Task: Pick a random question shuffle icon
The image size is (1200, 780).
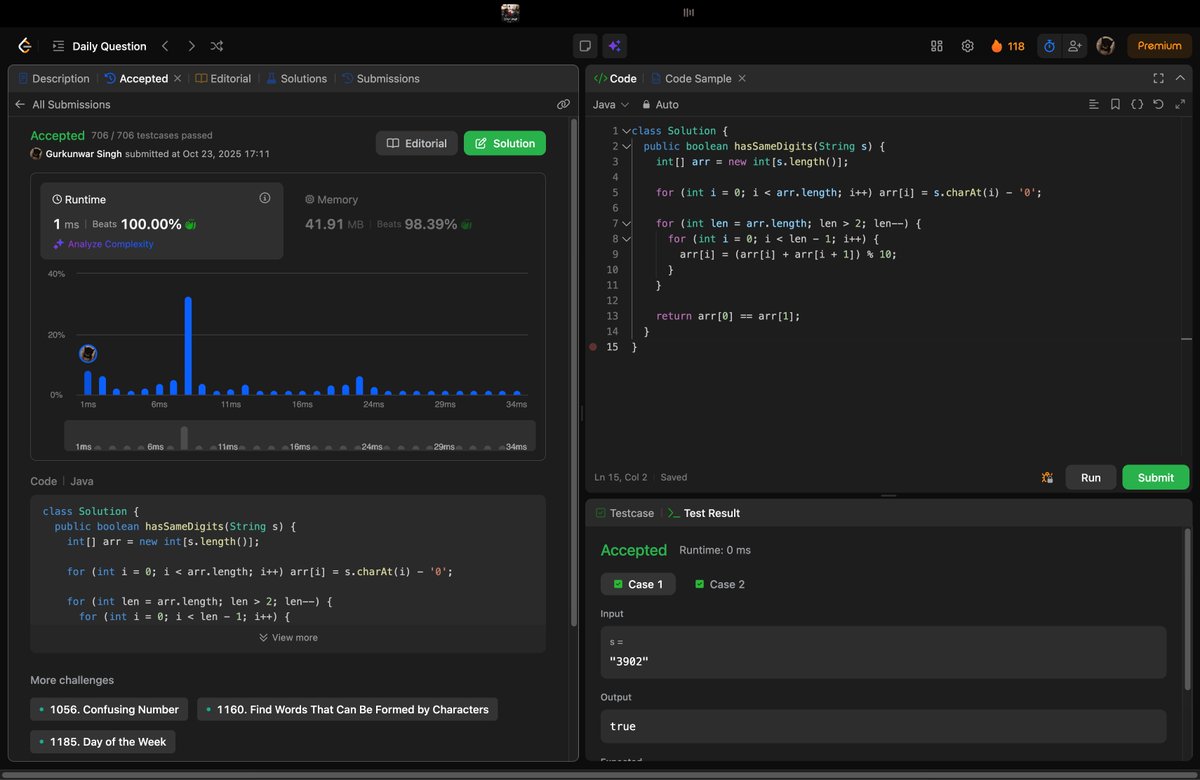Action: coord(217,46)
